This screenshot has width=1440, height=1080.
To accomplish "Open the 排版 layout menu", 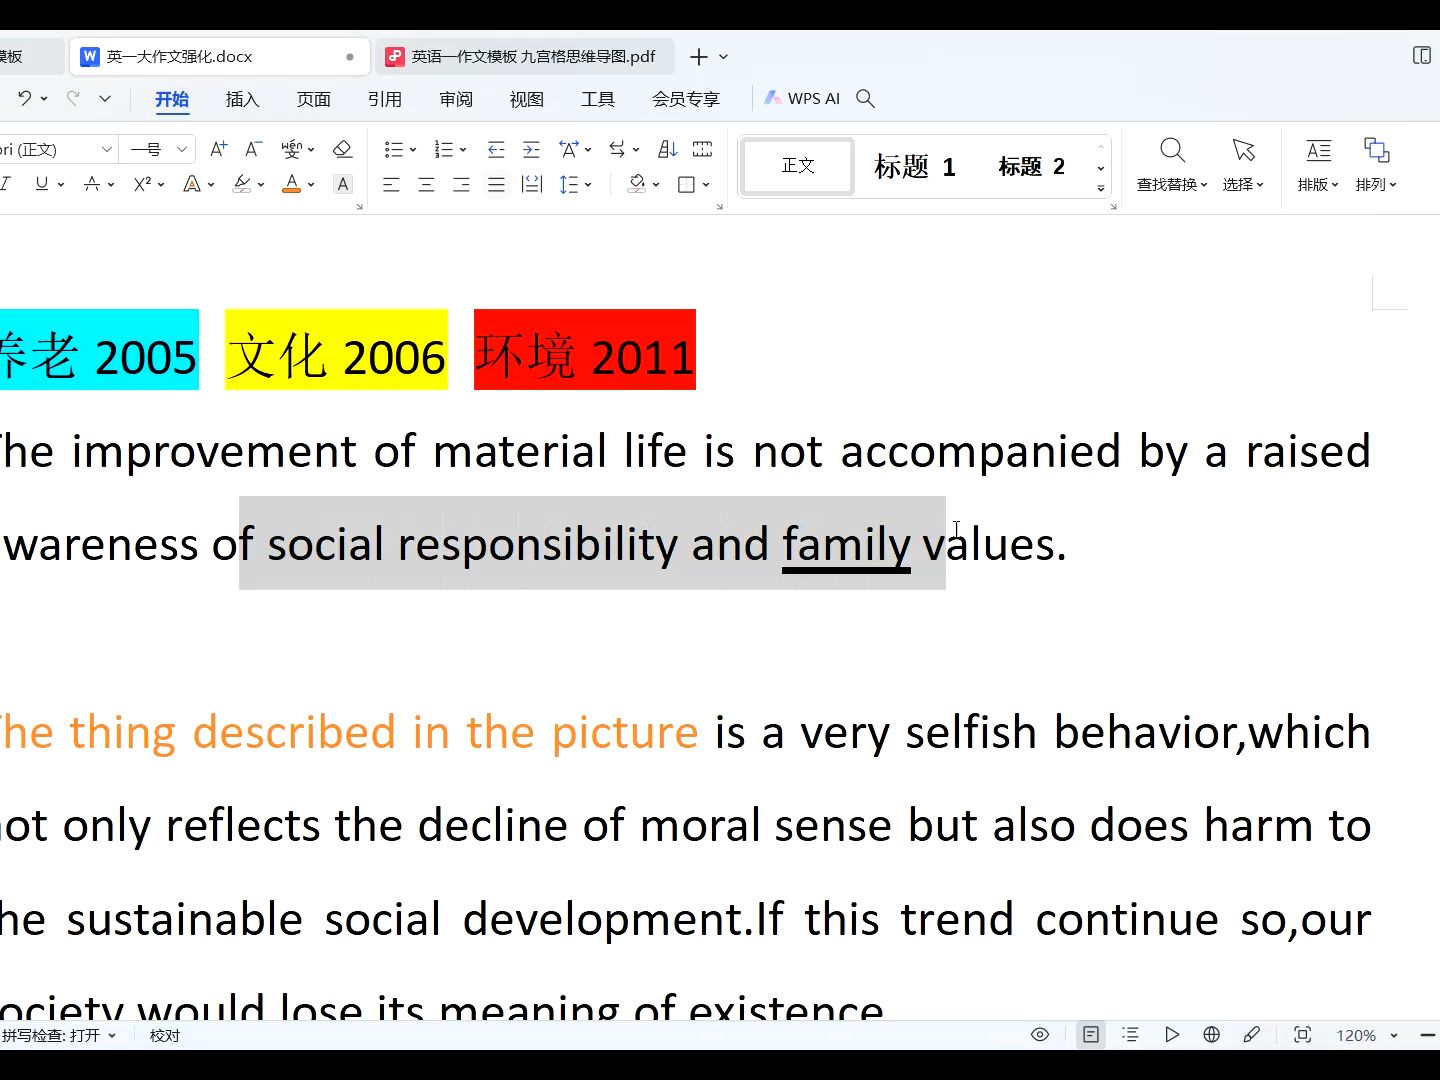I will coord(1318,165).
